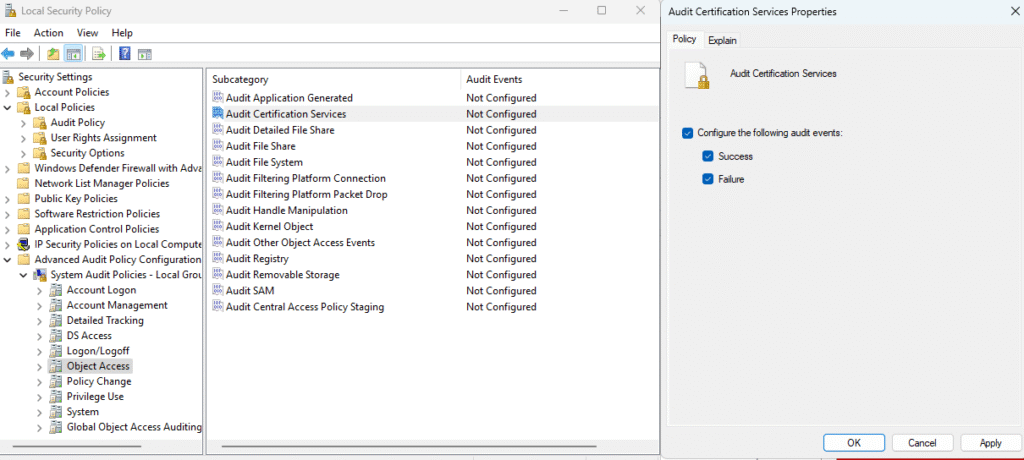Select the Audit Registry subcategory icon

[218, 259]
